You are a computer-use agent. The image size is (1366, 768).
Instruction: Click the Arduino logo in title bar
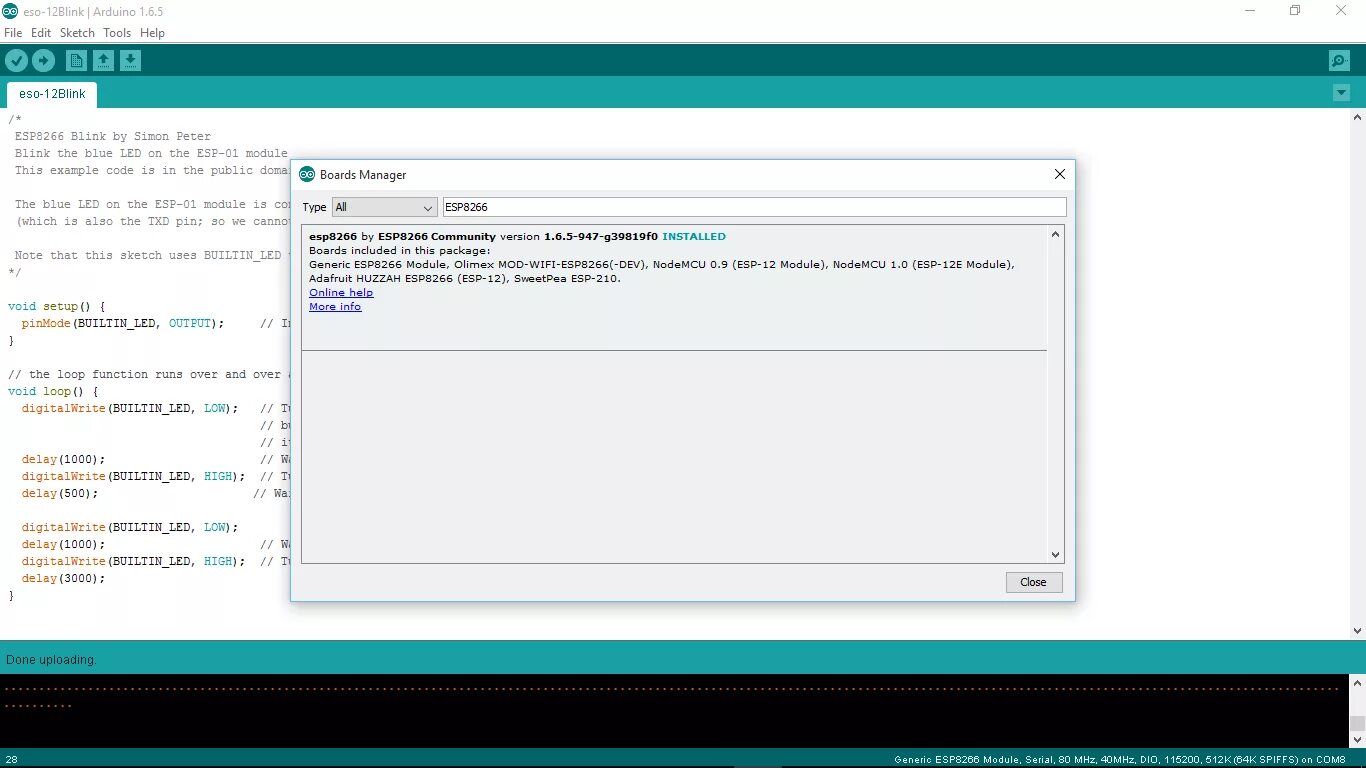pos(10,11)
